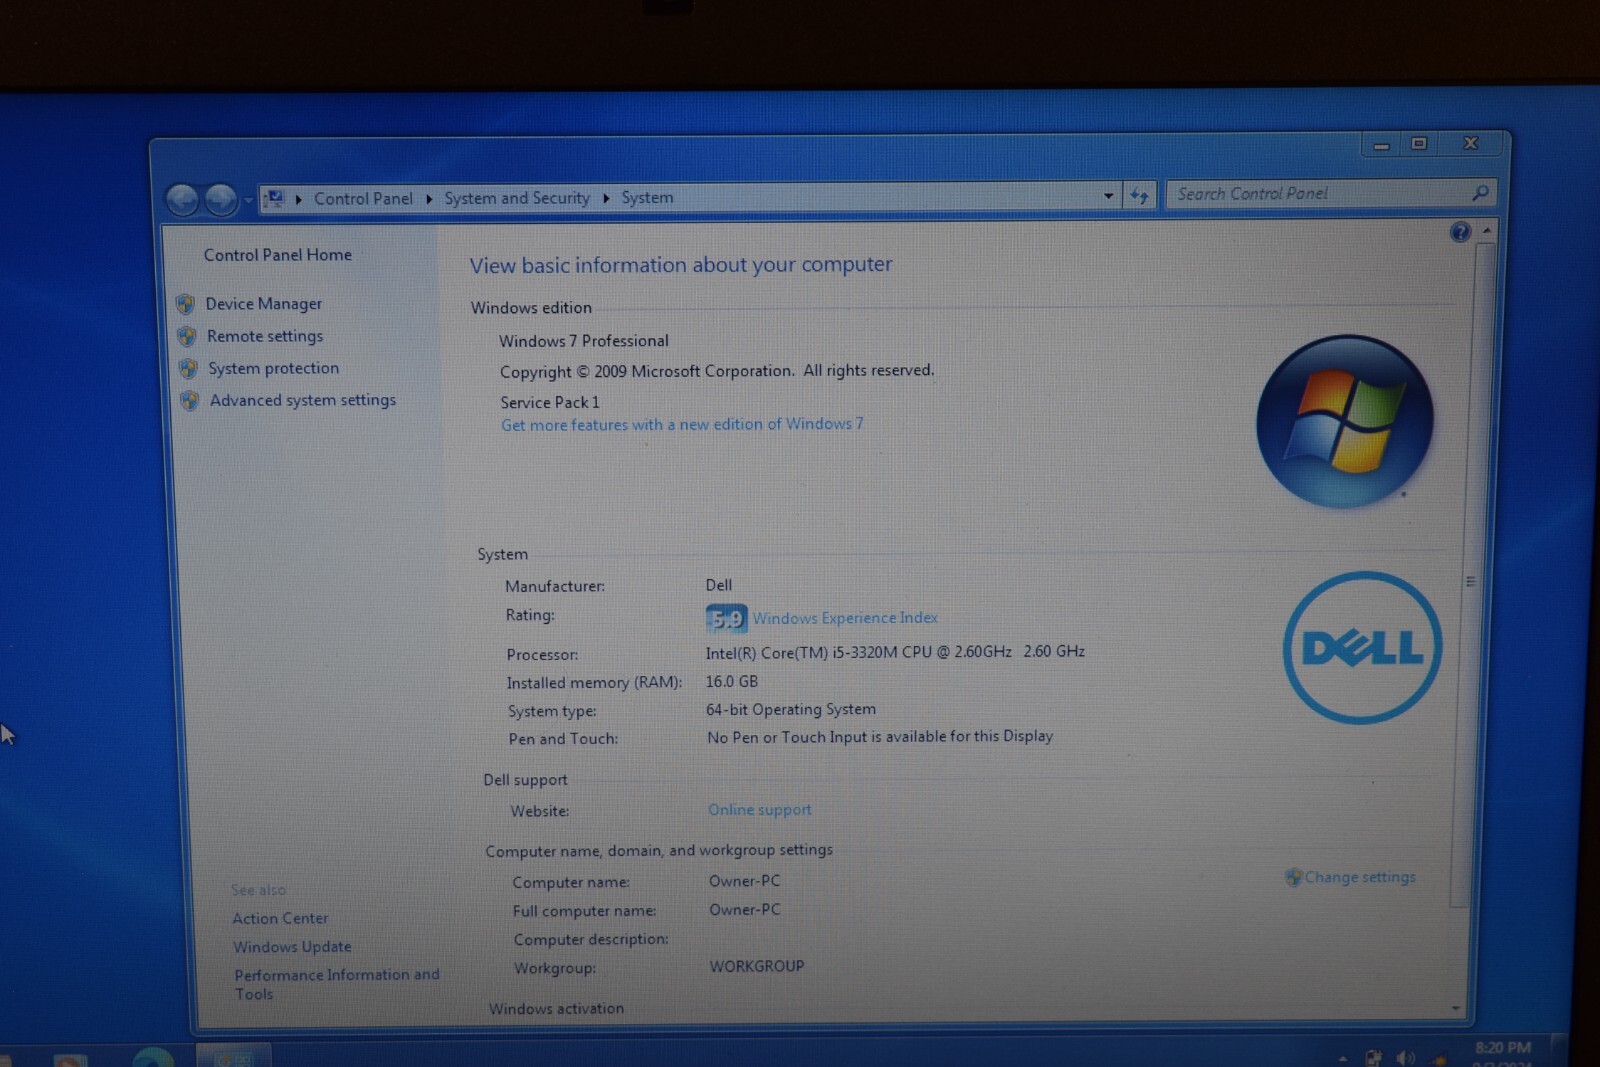Open Device Manager from the sidebar
The height and width of the screenshot is (1067, 1600).
point(264,304)
